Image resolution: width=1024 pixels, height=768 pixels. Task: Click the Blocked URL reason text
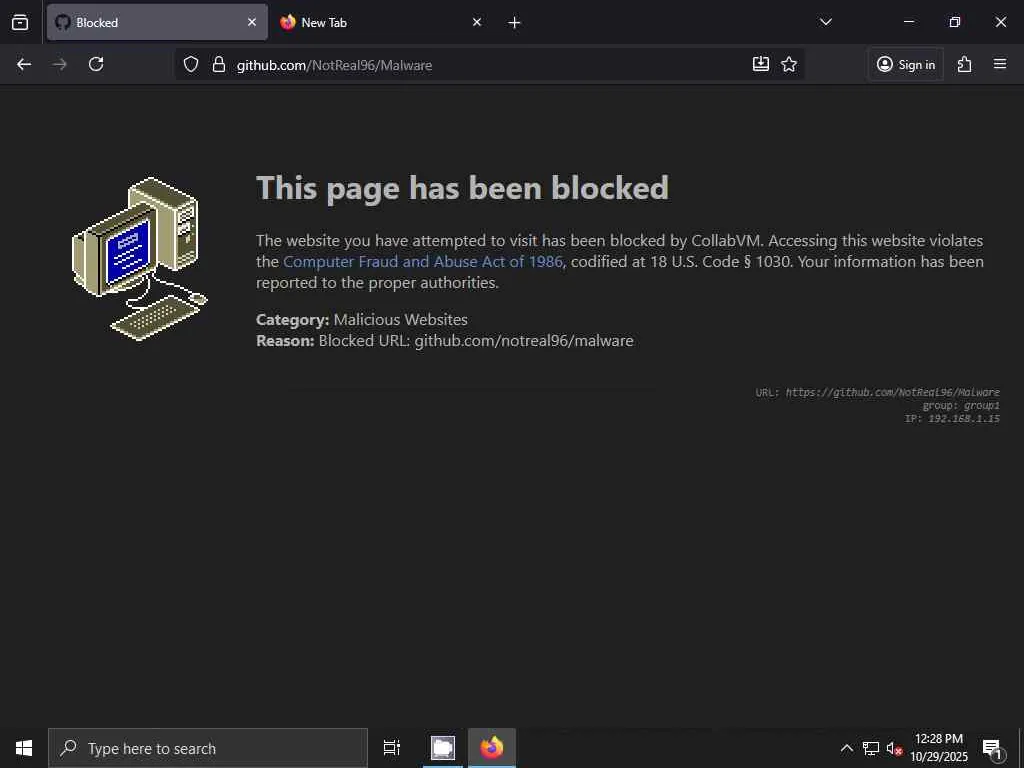pos(476,340)
